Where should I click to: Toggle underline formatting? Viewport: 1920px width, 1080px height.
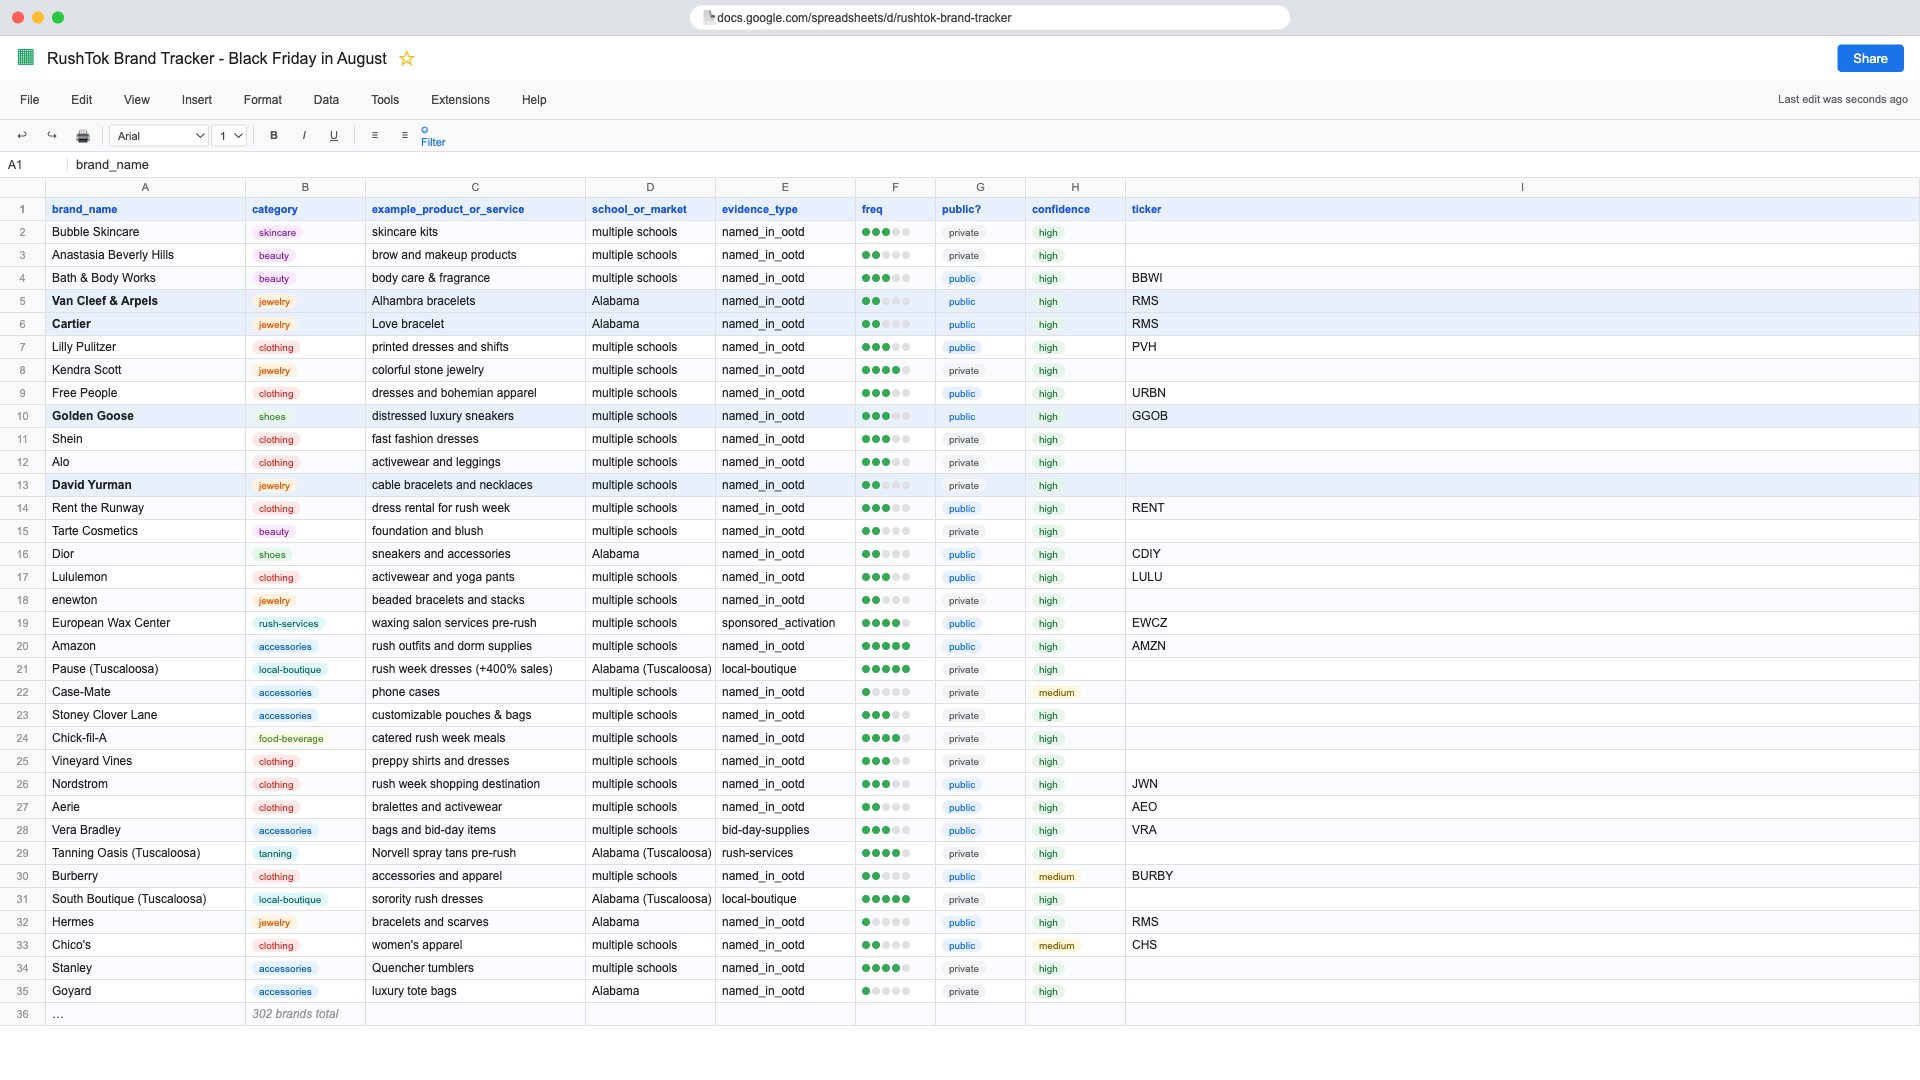click(x=334, y=136)
